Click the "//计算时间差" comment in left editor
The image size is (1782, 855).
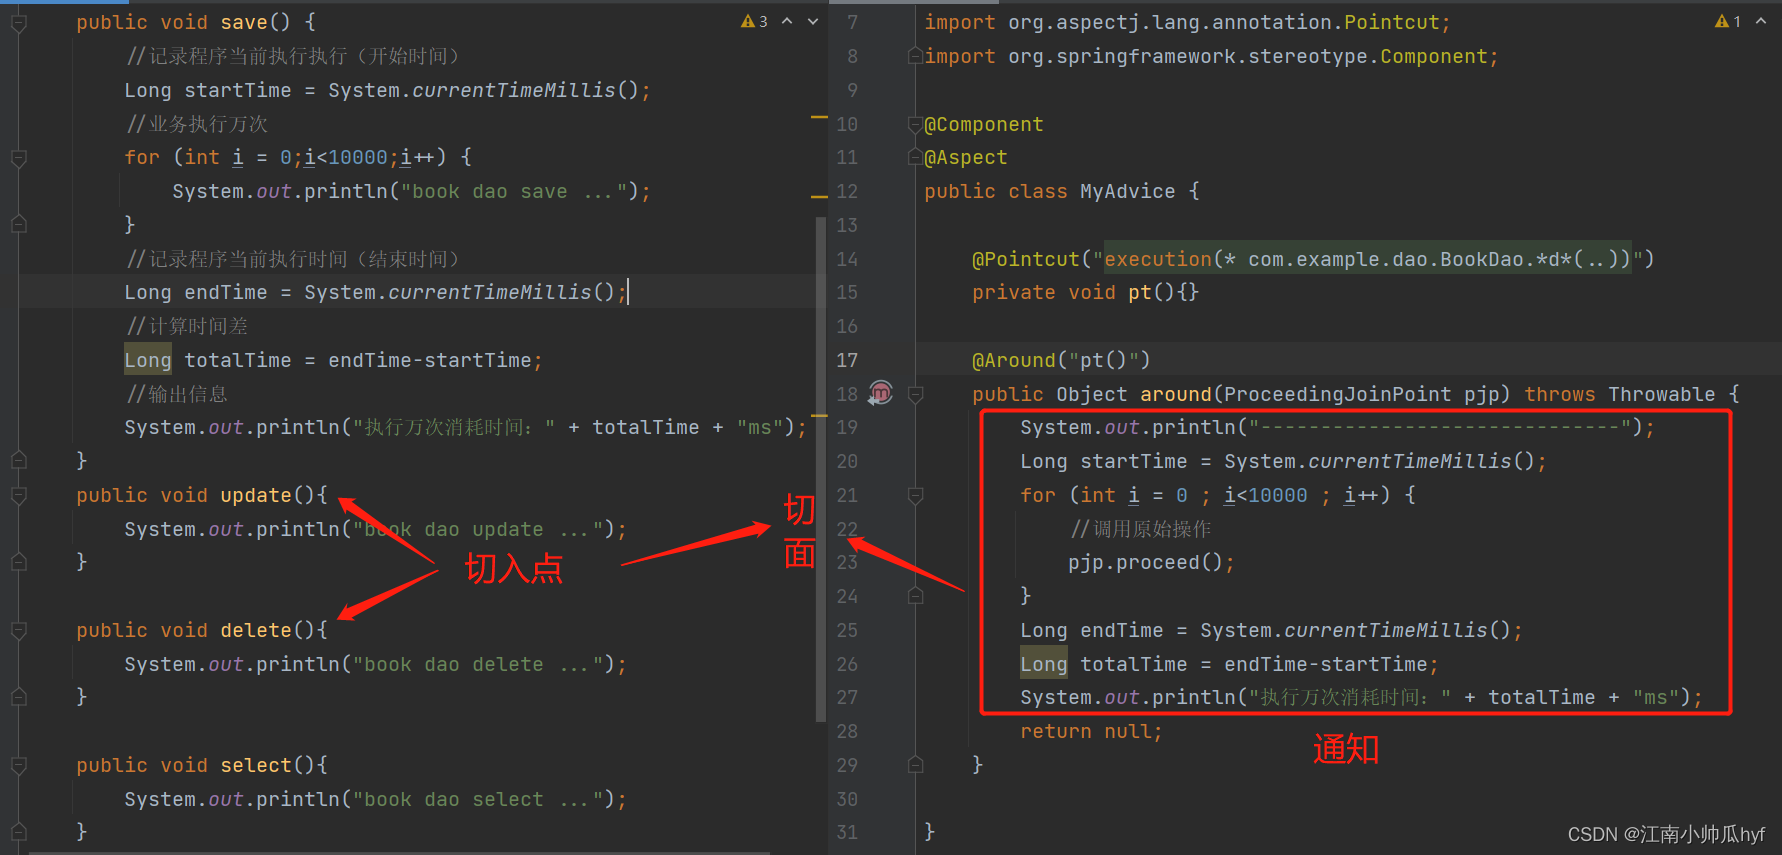[187, 326]
